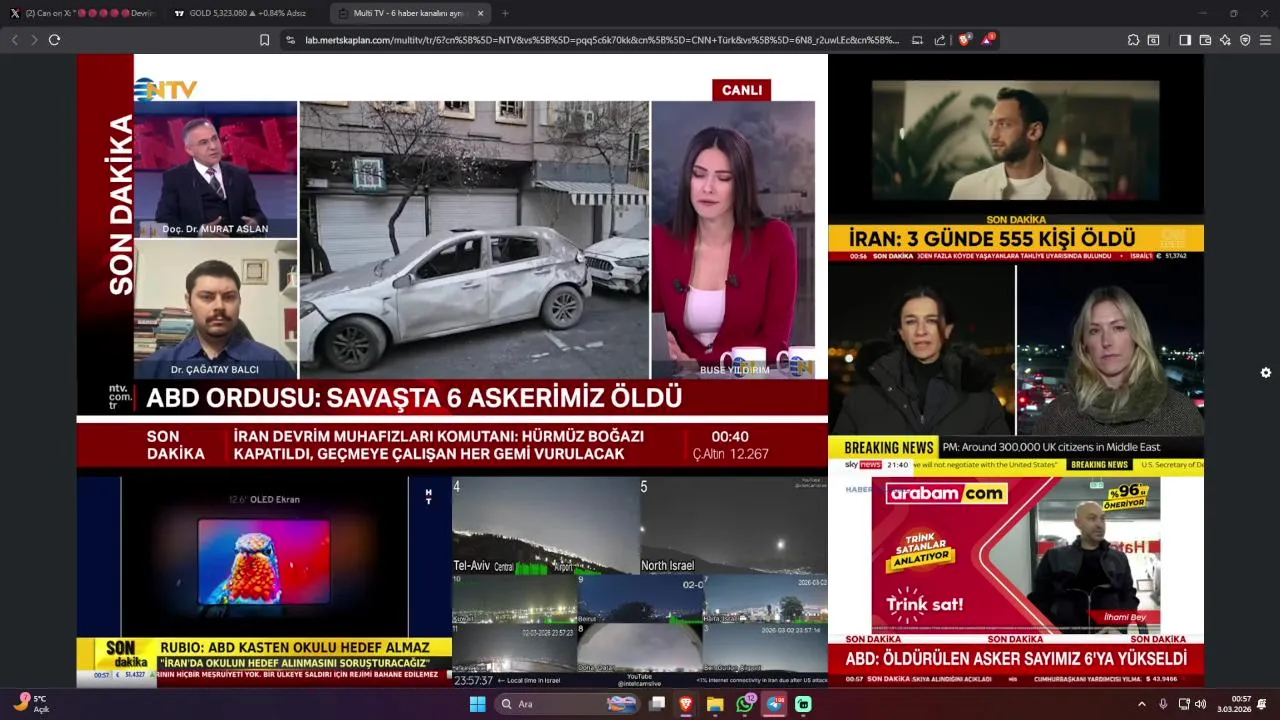This screenshot has width=1280, height=720.
Task: Click 'RUBIO: ABD KASTEN OKULU HEDEF ALMAZ' text
Action: point(295,647)
